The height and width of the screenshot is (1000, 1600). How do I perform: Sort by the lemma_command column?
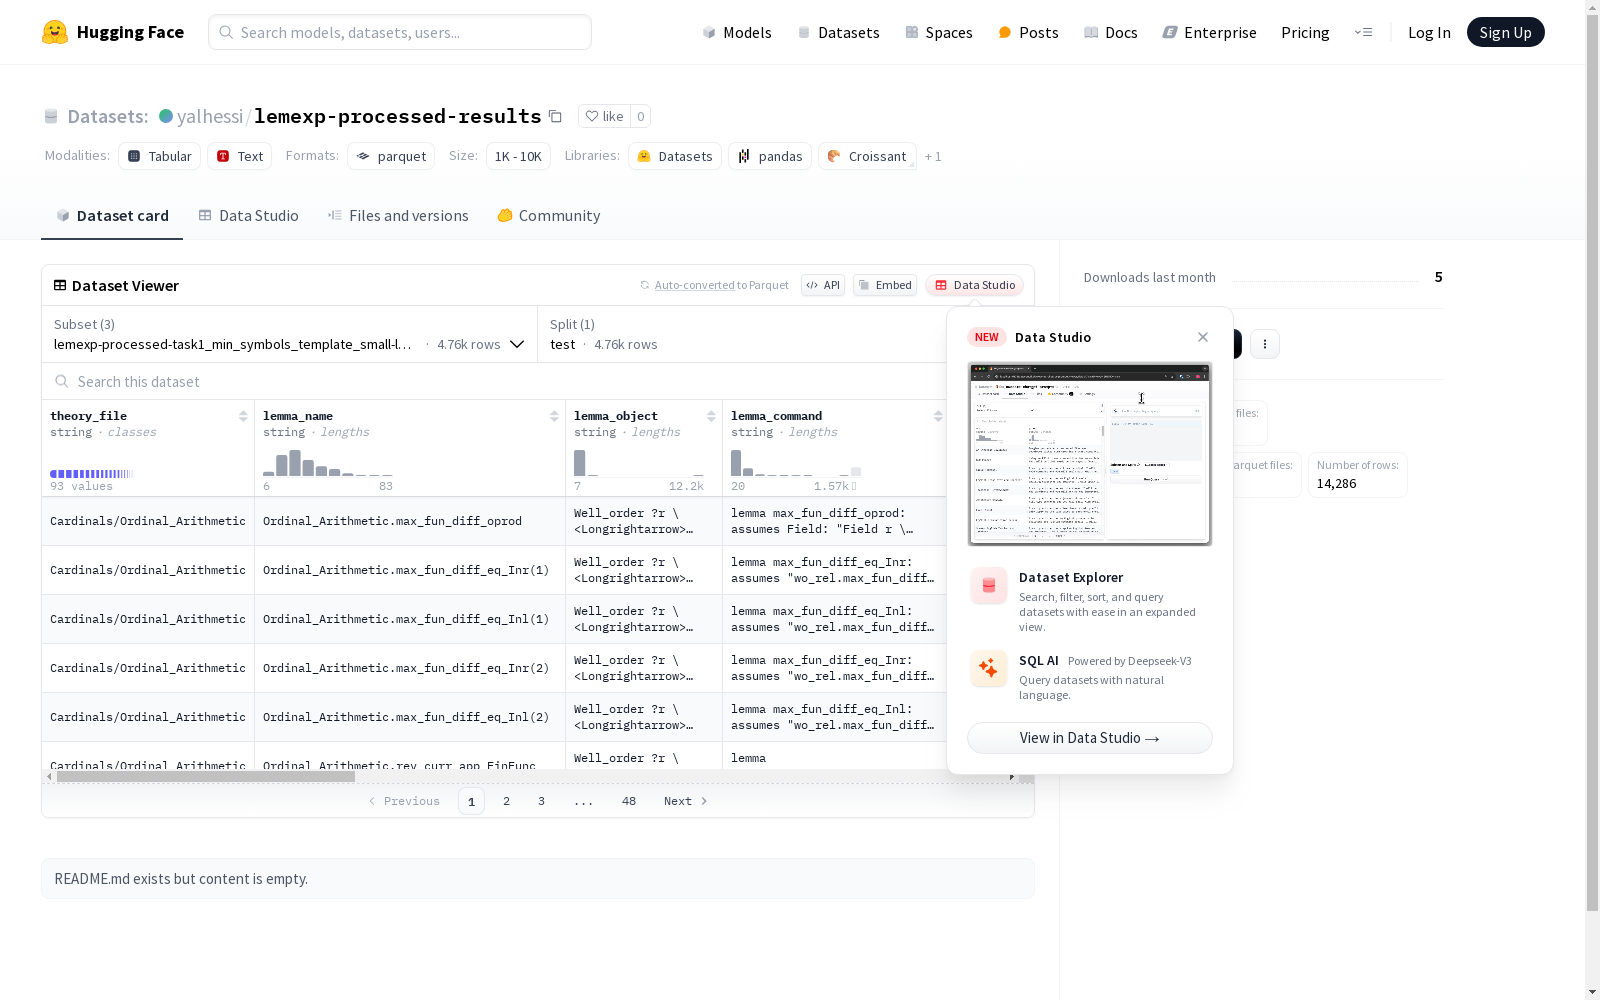pos(938,416)
